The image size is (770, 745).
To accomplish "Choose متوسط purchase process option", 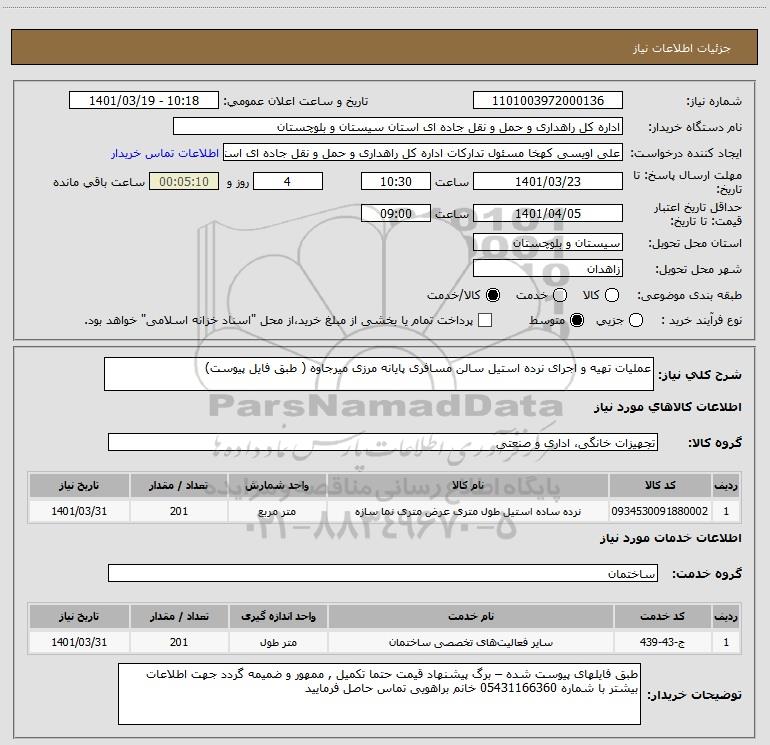I will coord(577,321).
